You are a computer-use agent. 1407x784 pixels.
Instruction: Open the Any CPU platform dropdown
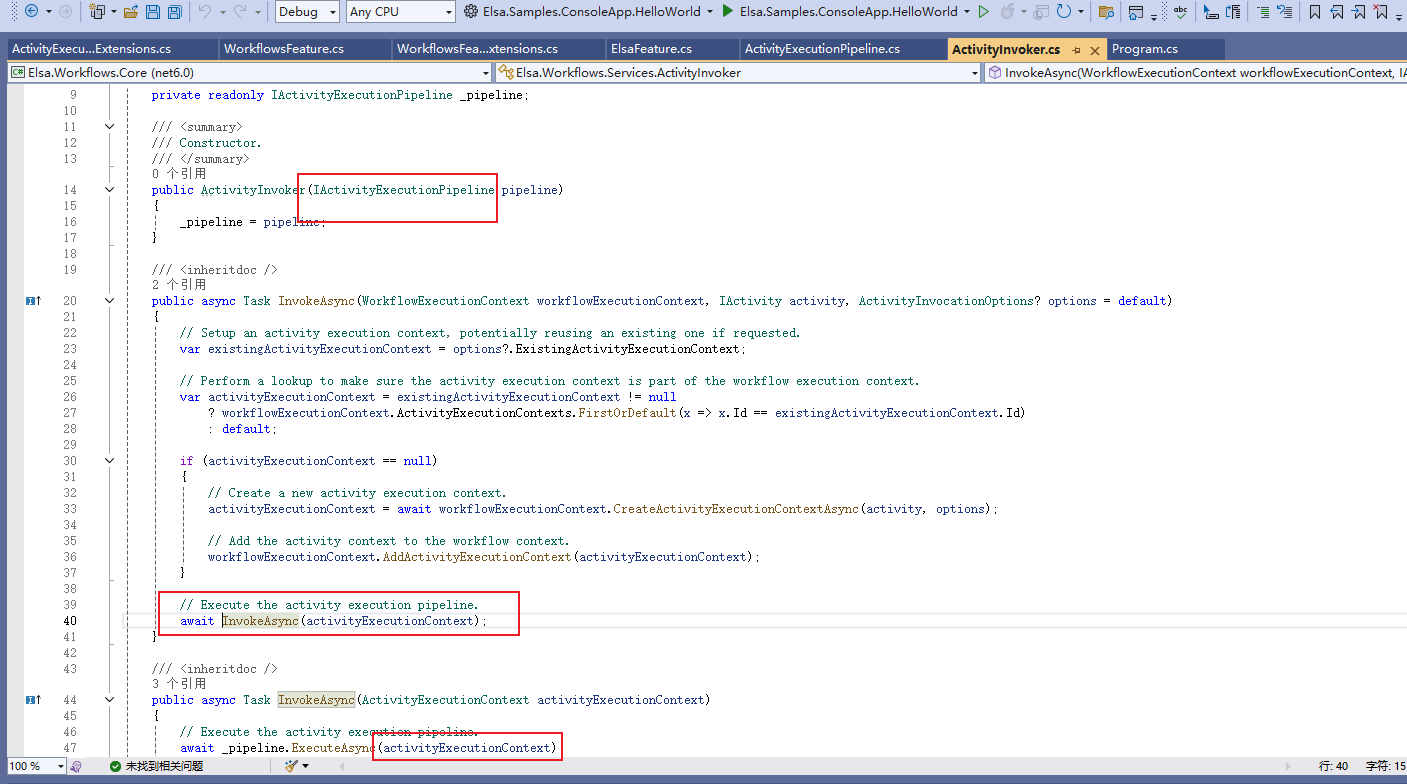tap(400, 12)
